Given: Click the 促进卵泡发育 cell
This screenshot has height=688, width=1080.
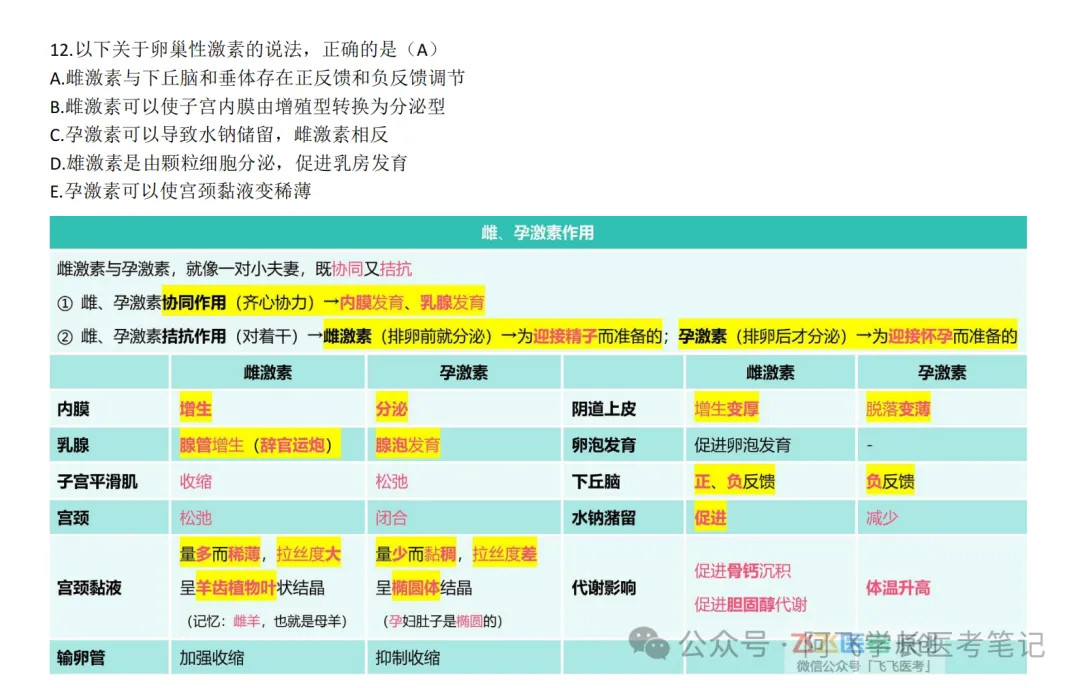Looking at the screenshot, I should tap(742, 445).
